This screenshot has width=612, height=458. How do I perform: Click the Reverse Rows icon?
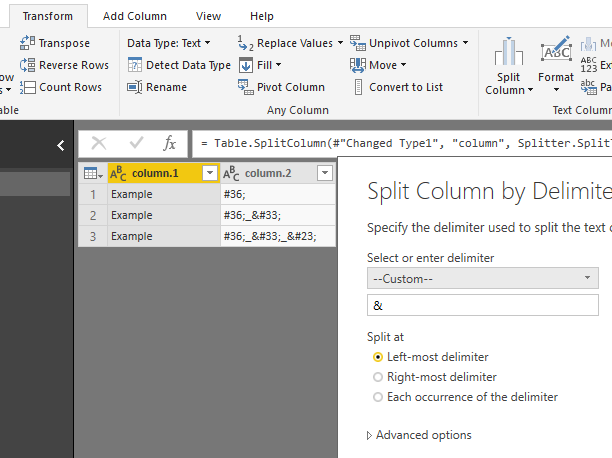click(x=27, y=65)
